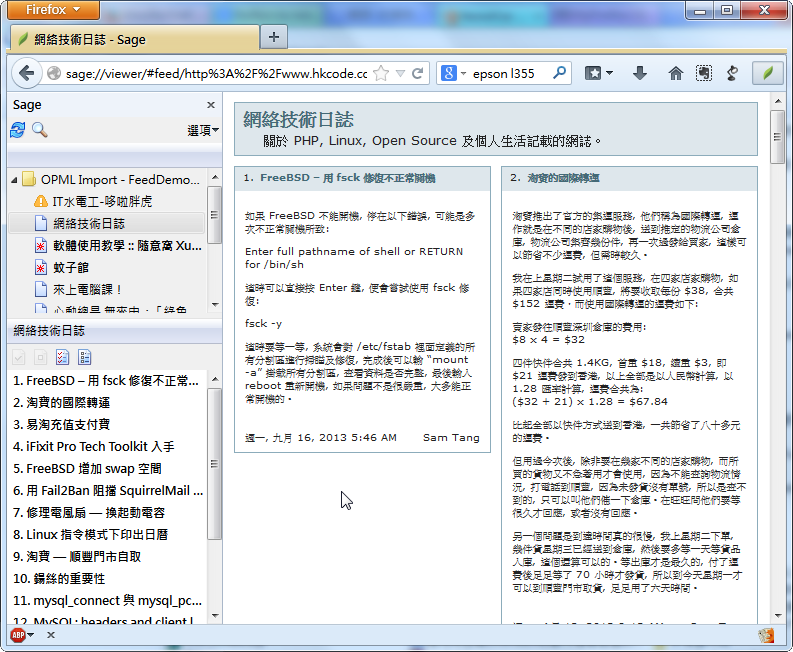Open item 5. FreeBSD 增加 swap 空間
The height and width of the screenshot is (652, 793).
point(87,468)
